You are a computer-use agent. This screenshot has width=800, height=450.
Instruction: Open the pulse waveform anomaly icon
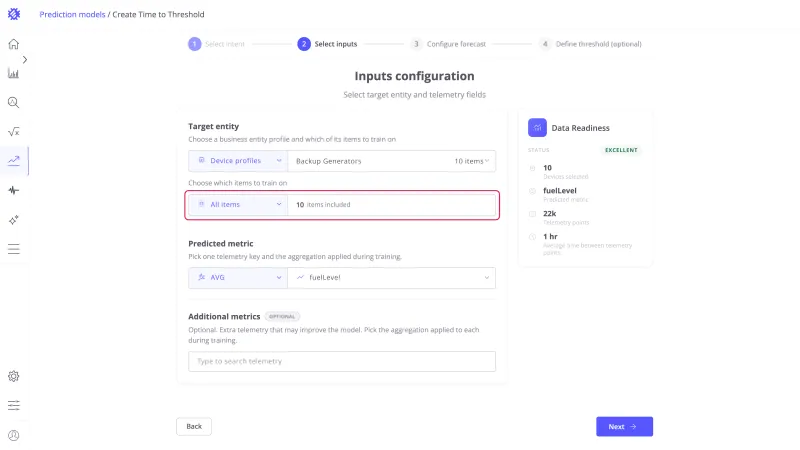click(14, 190)
